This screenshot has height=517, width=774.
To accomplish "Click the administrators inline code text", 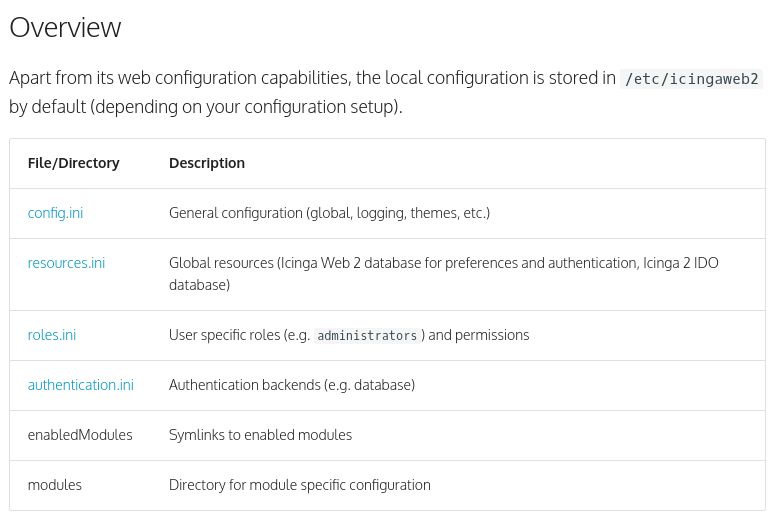I will click(x=367, y=336).
